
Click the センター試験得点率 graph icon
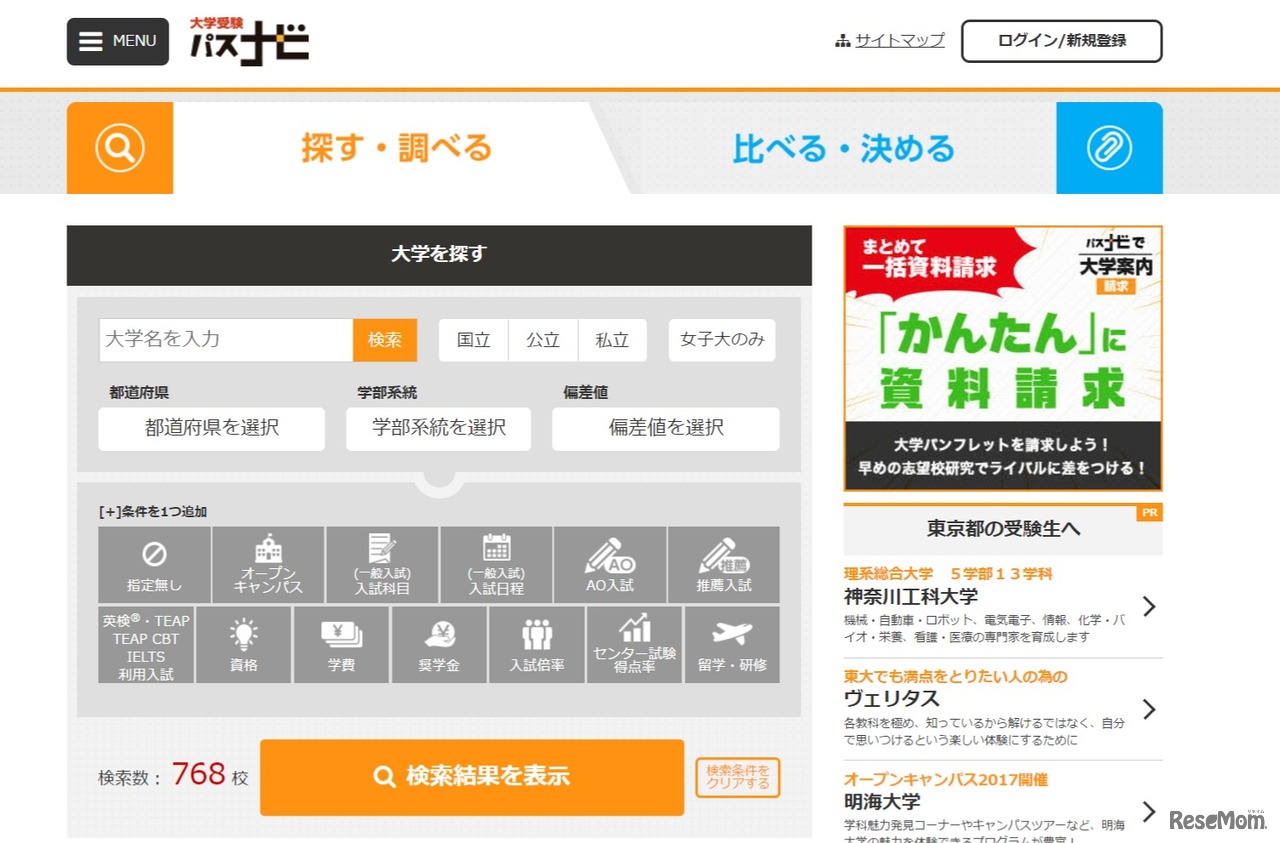[x=633, y=645]
